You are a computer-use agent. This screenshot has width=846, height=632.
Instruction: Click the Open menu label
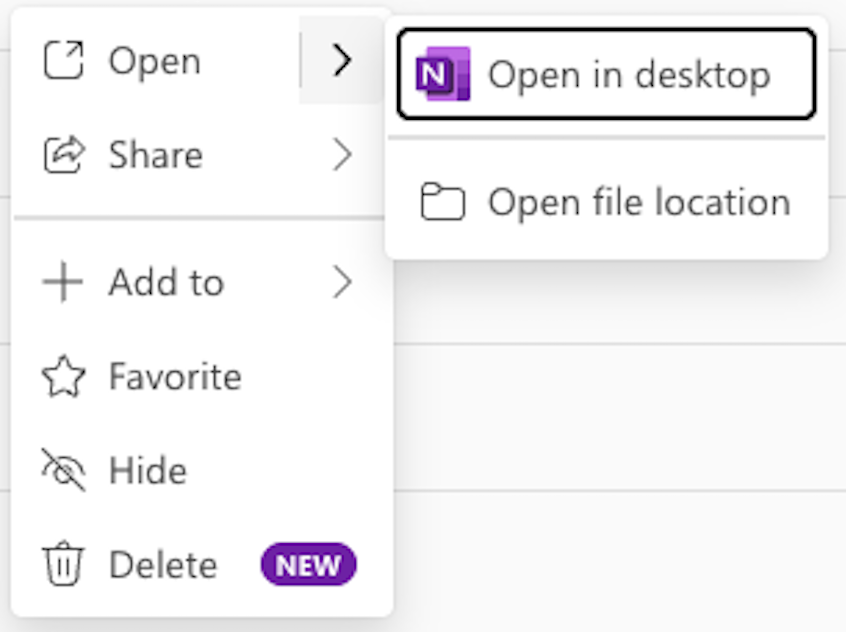point(155,61)
